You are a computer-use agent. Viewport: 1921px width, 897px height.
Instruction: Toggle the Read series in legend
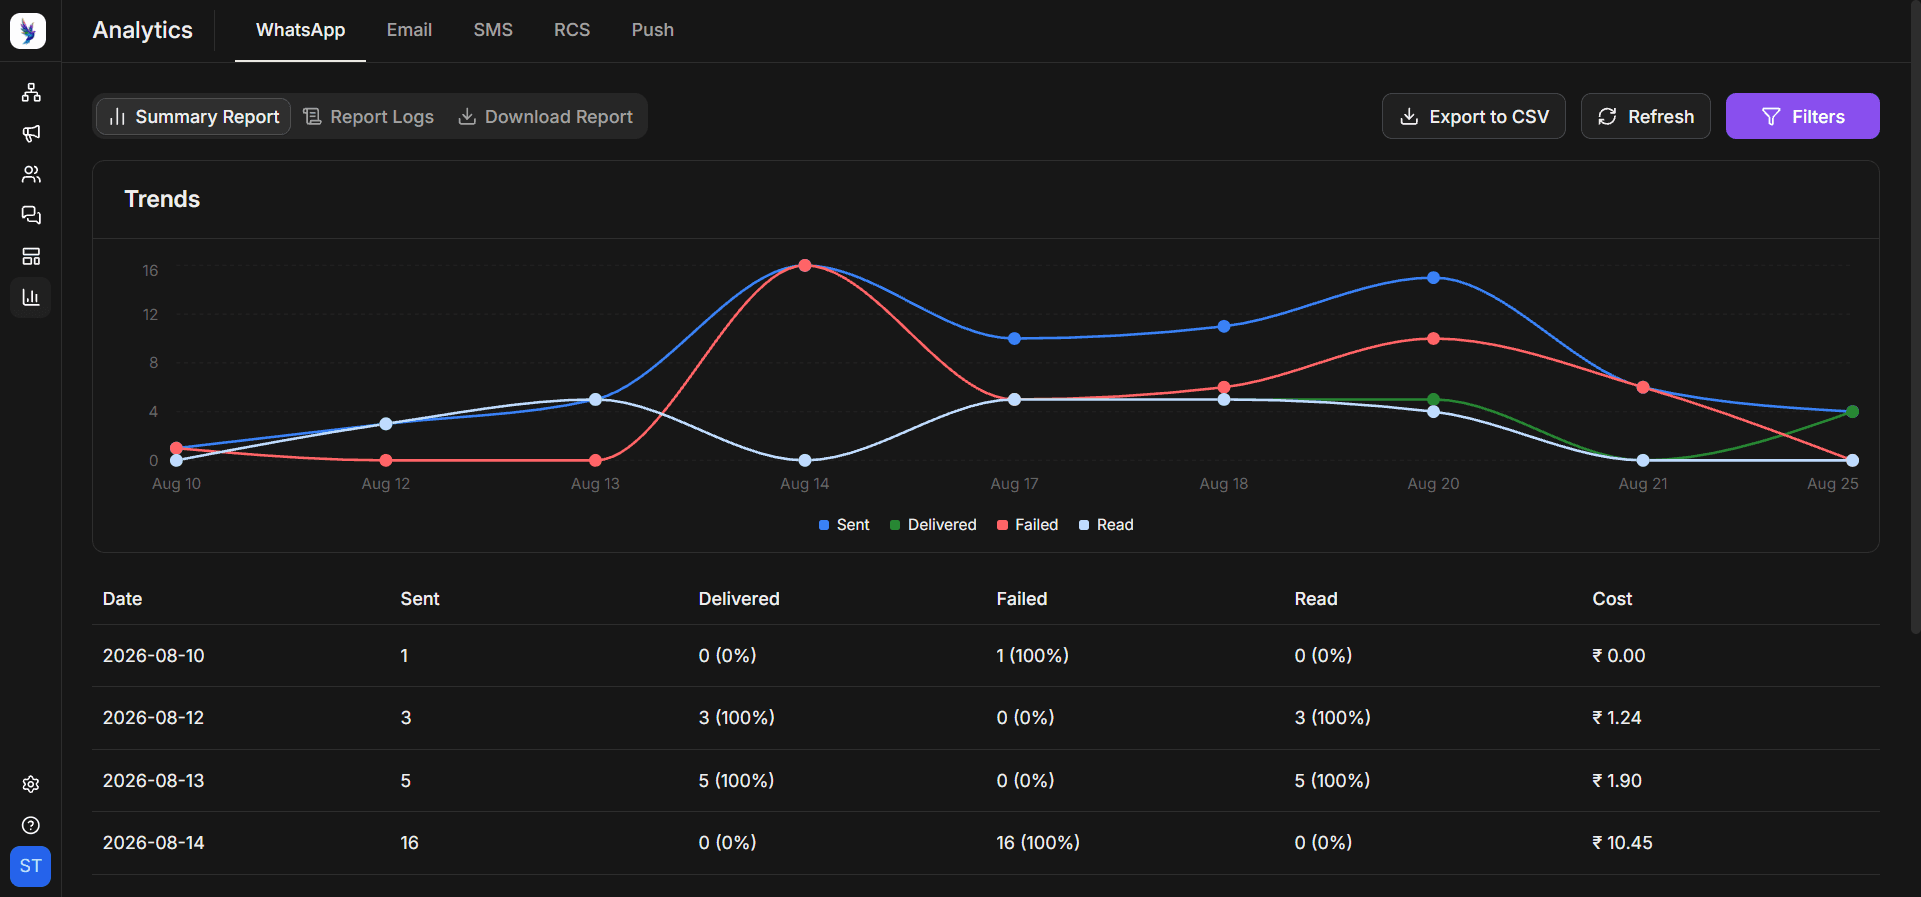click(x=1106, y=525)
